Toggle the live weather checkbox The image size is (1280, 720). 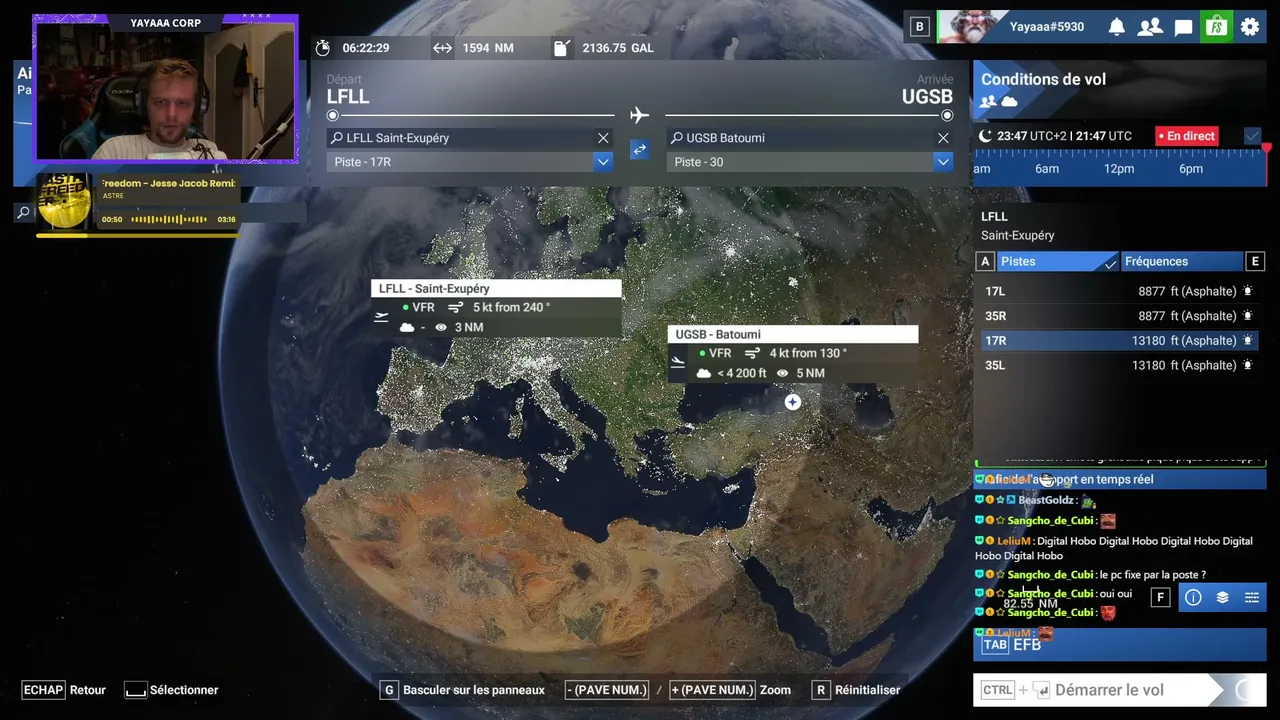click(1253, 136)
